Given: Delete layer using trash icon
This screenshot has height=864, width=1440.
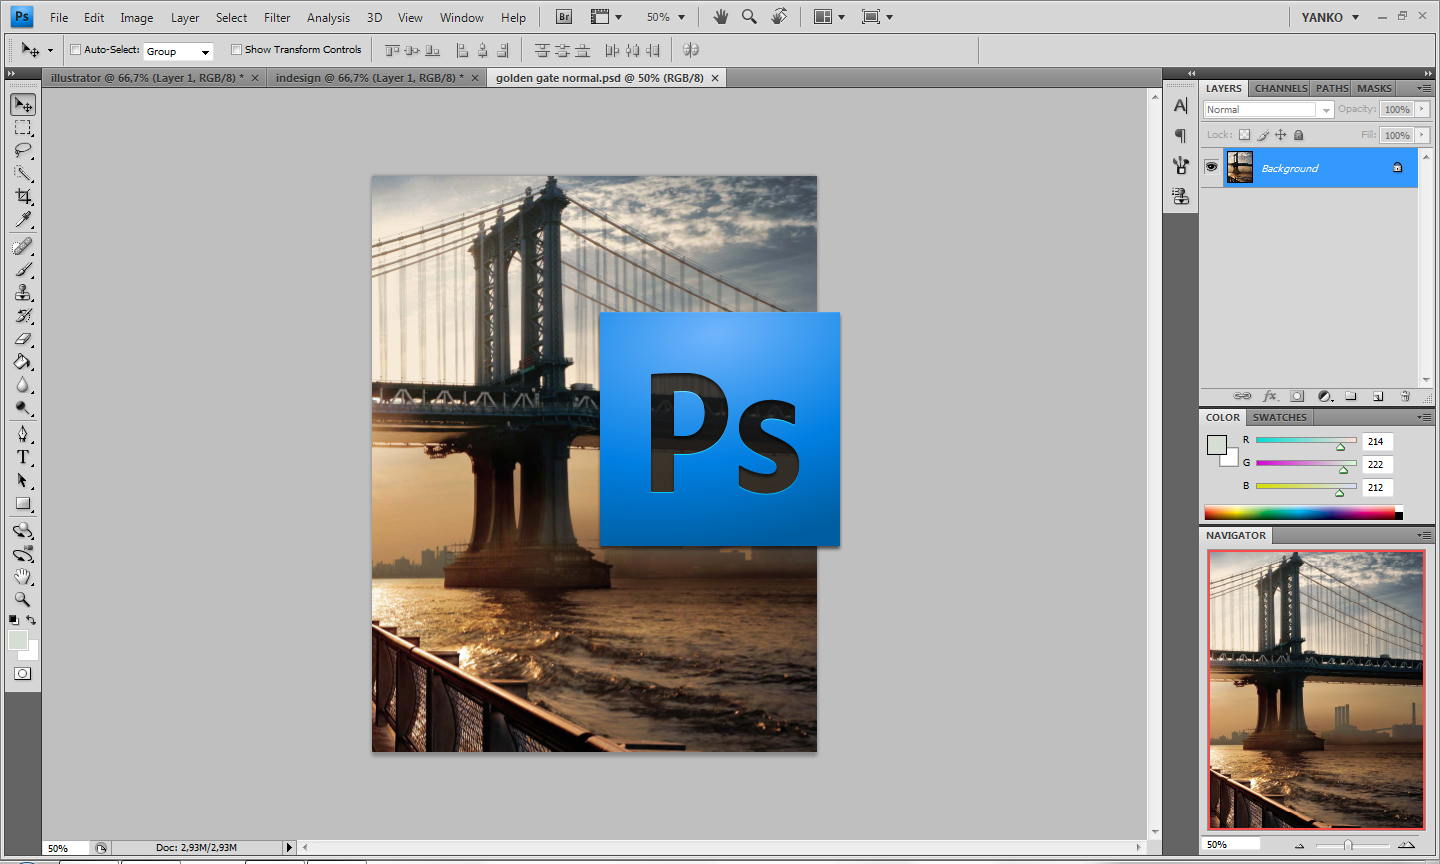Looking at the screenshot, I should (x=1405, y=397).
